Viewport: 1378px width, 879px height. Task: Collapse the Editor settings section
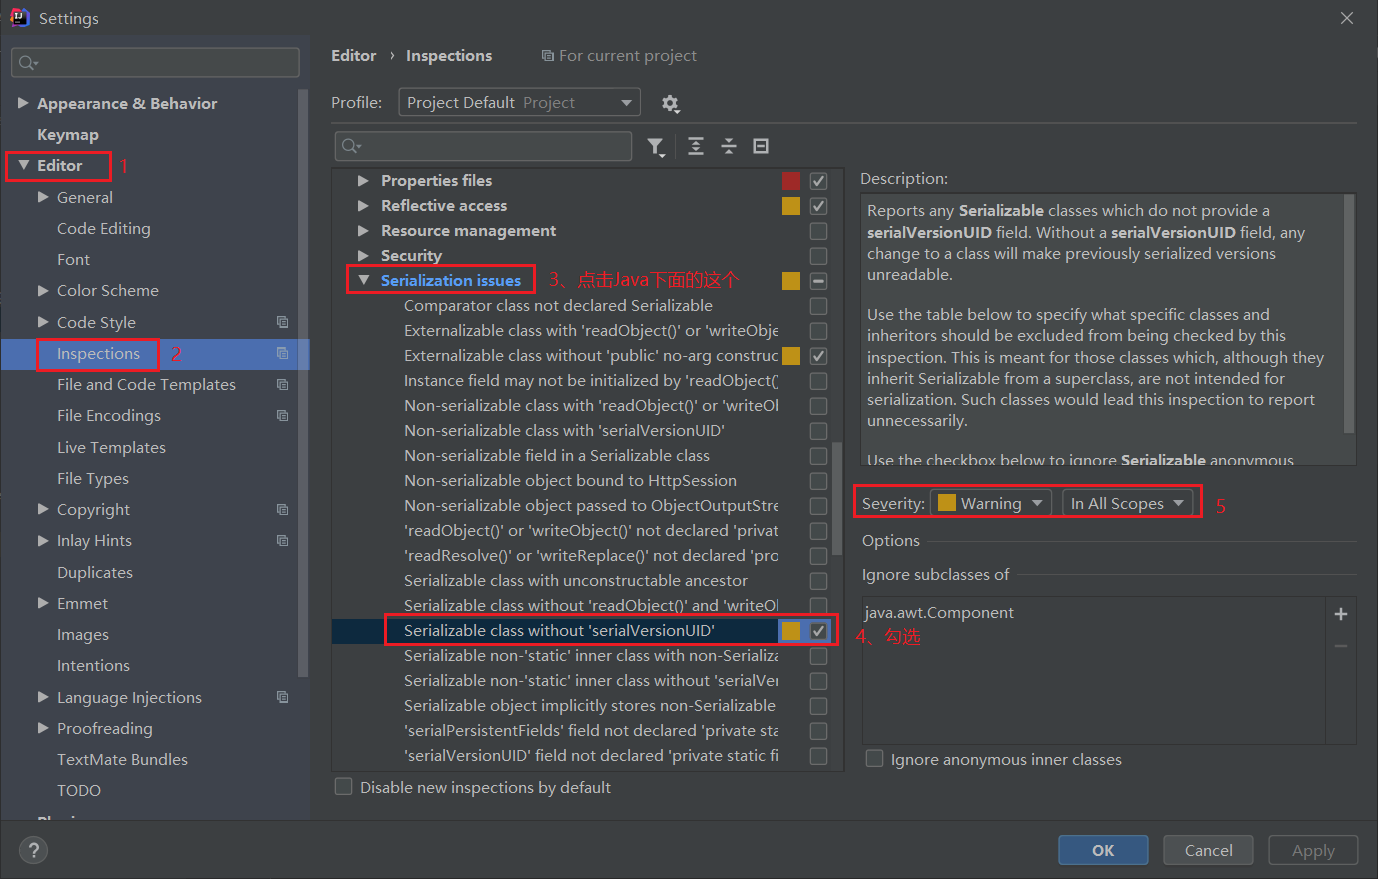tap(23, 165)
